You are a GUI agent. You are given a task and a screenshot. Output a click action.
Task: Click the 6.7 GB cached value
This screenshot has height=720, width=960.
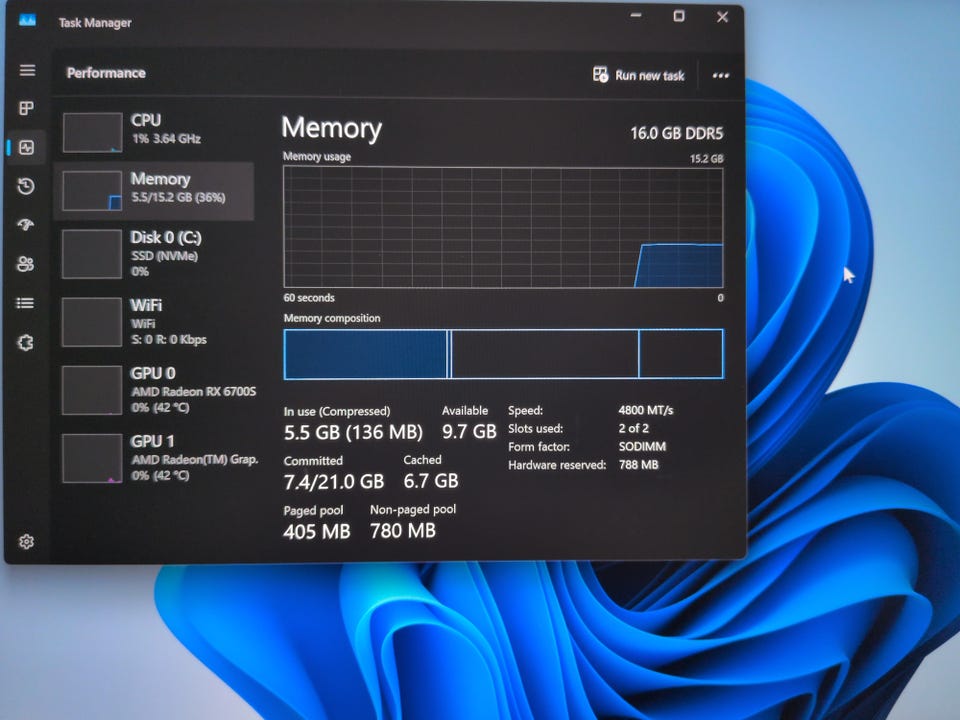pyautogui.click(x=430, y=481)
